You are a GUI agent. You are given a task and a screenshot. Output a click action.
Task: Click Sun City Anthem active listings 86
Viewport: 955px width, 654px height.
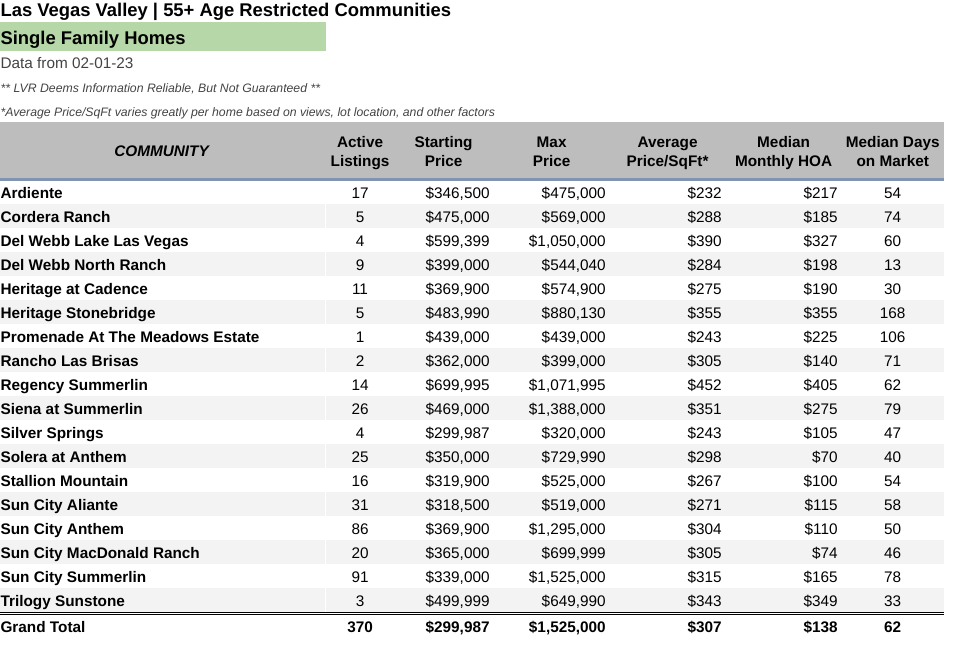[x=359, y=529]
